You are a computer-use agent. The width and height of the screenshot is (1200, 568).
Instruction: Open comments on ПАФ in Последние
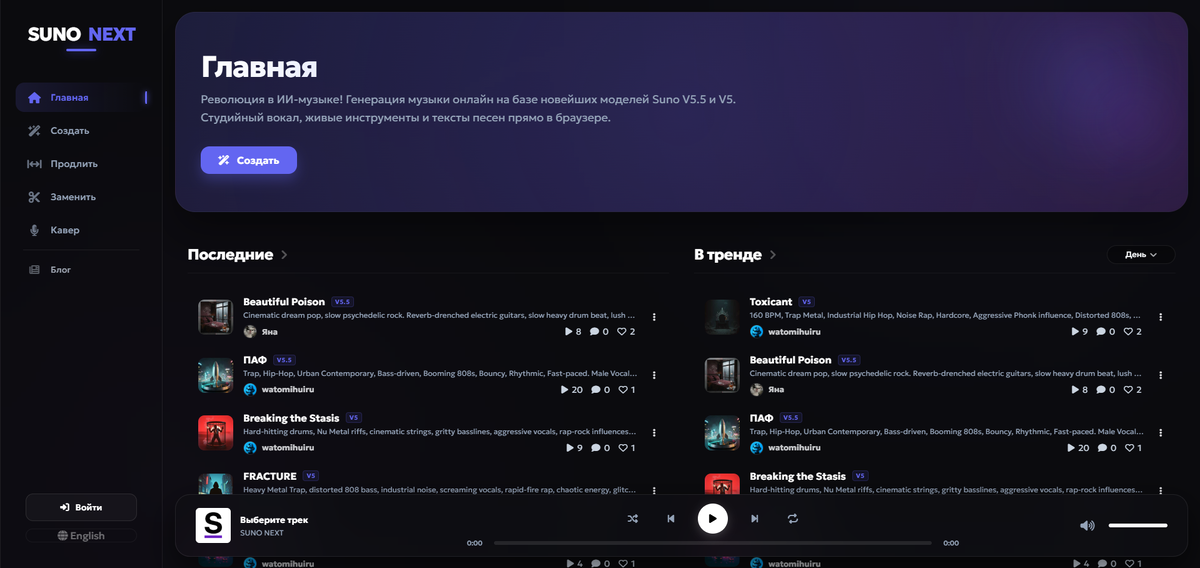coord(594,390)
